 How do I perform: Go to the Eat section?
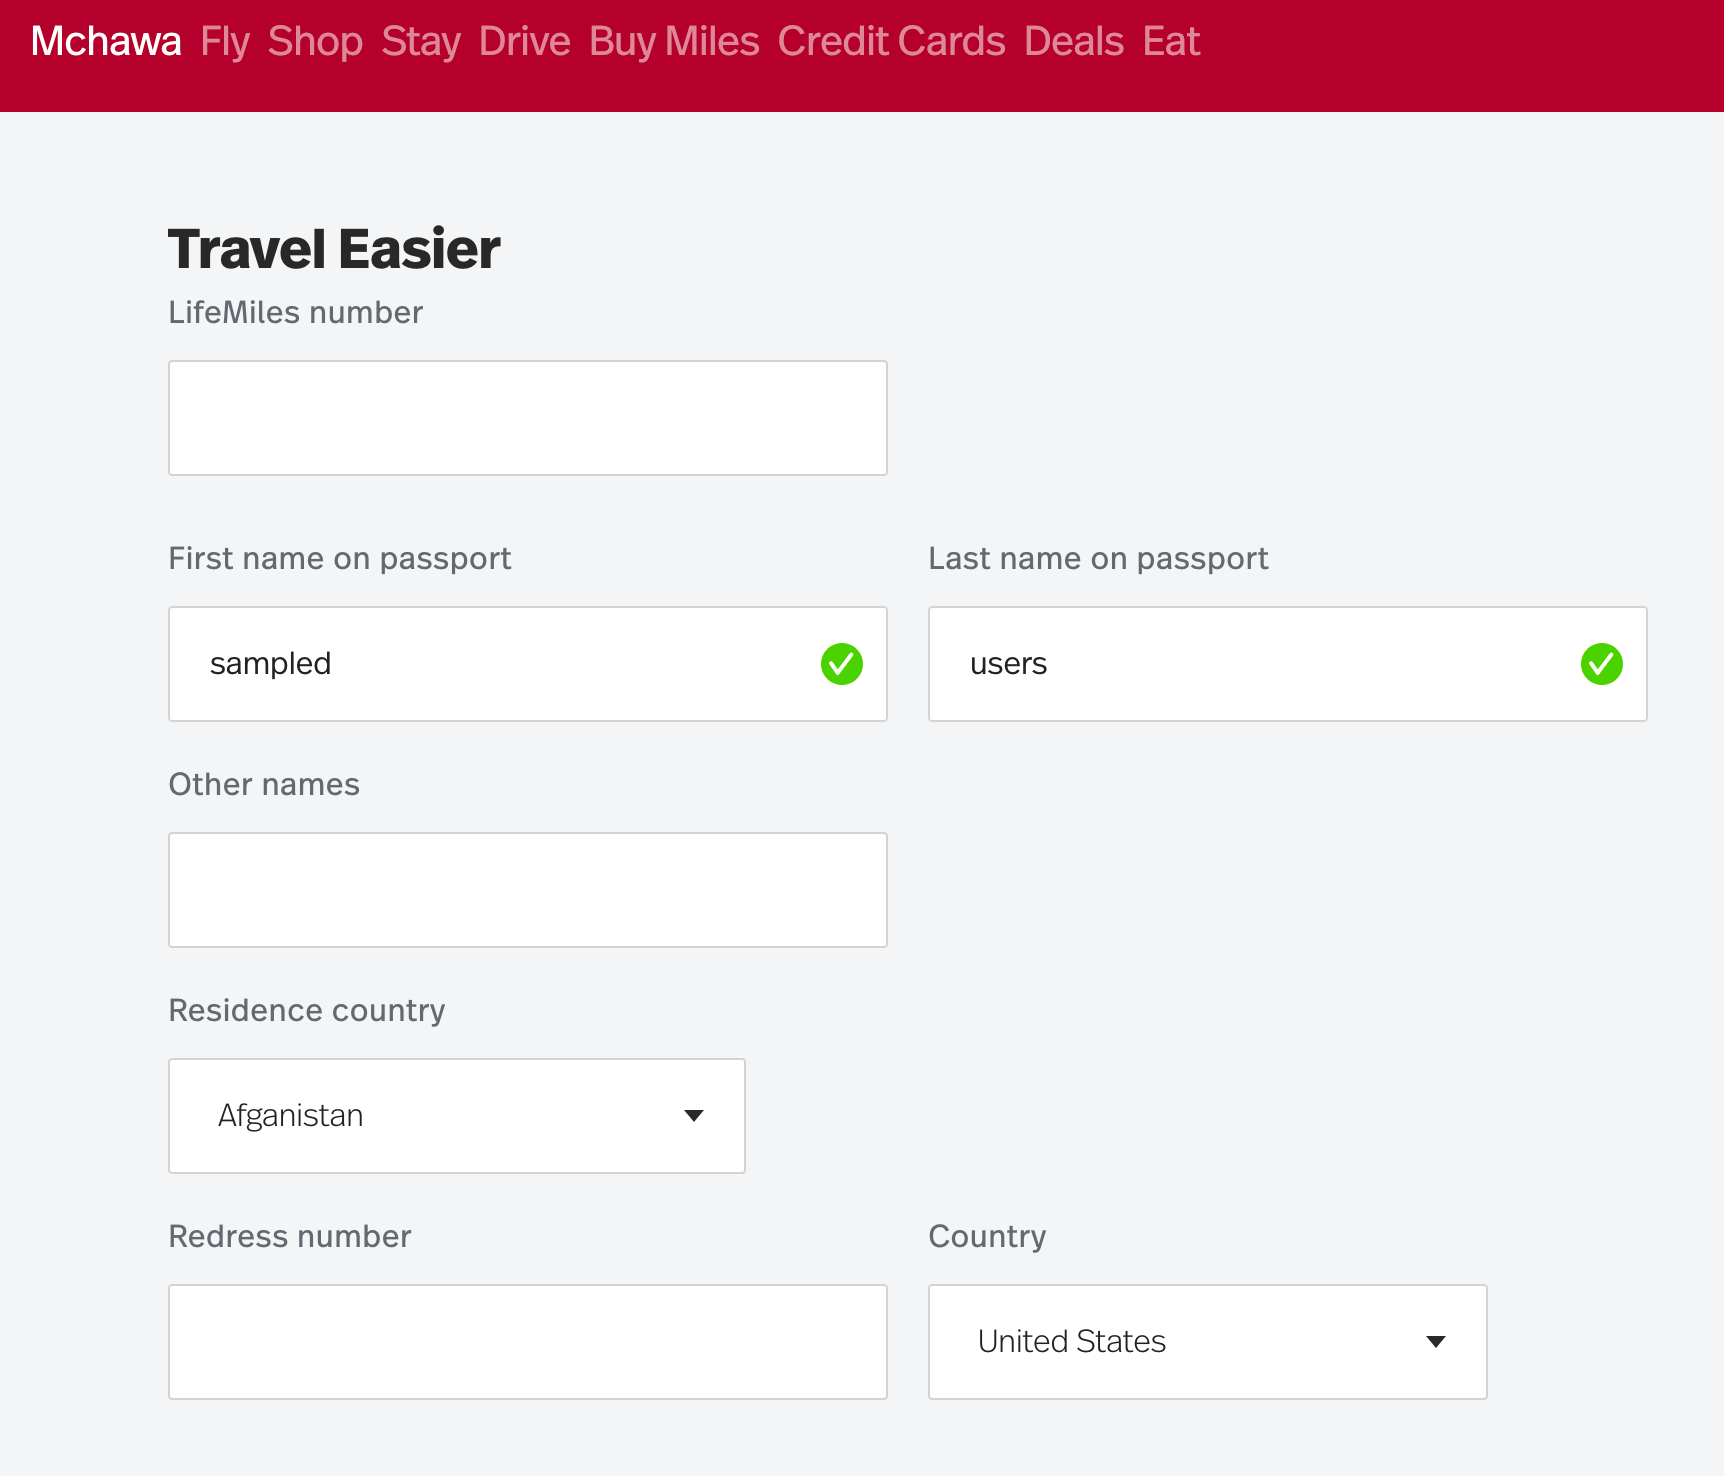1171,42
